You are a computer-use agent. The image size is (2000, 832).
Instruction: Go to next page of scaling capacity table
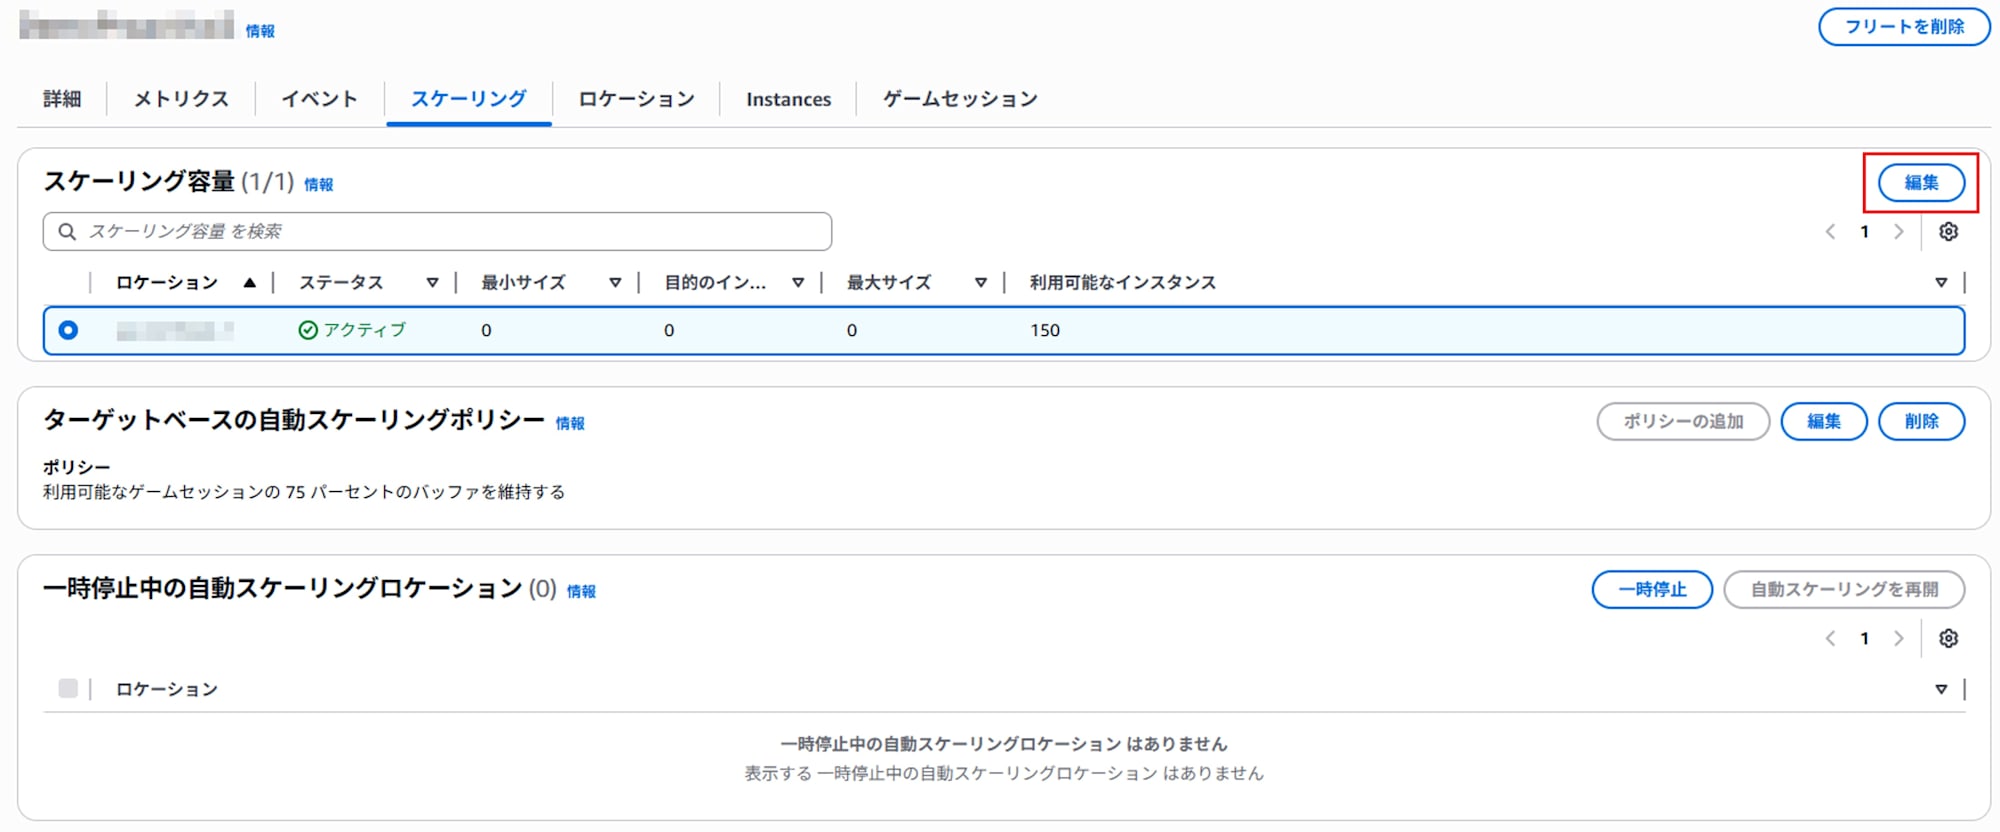tap(1898, 232)
